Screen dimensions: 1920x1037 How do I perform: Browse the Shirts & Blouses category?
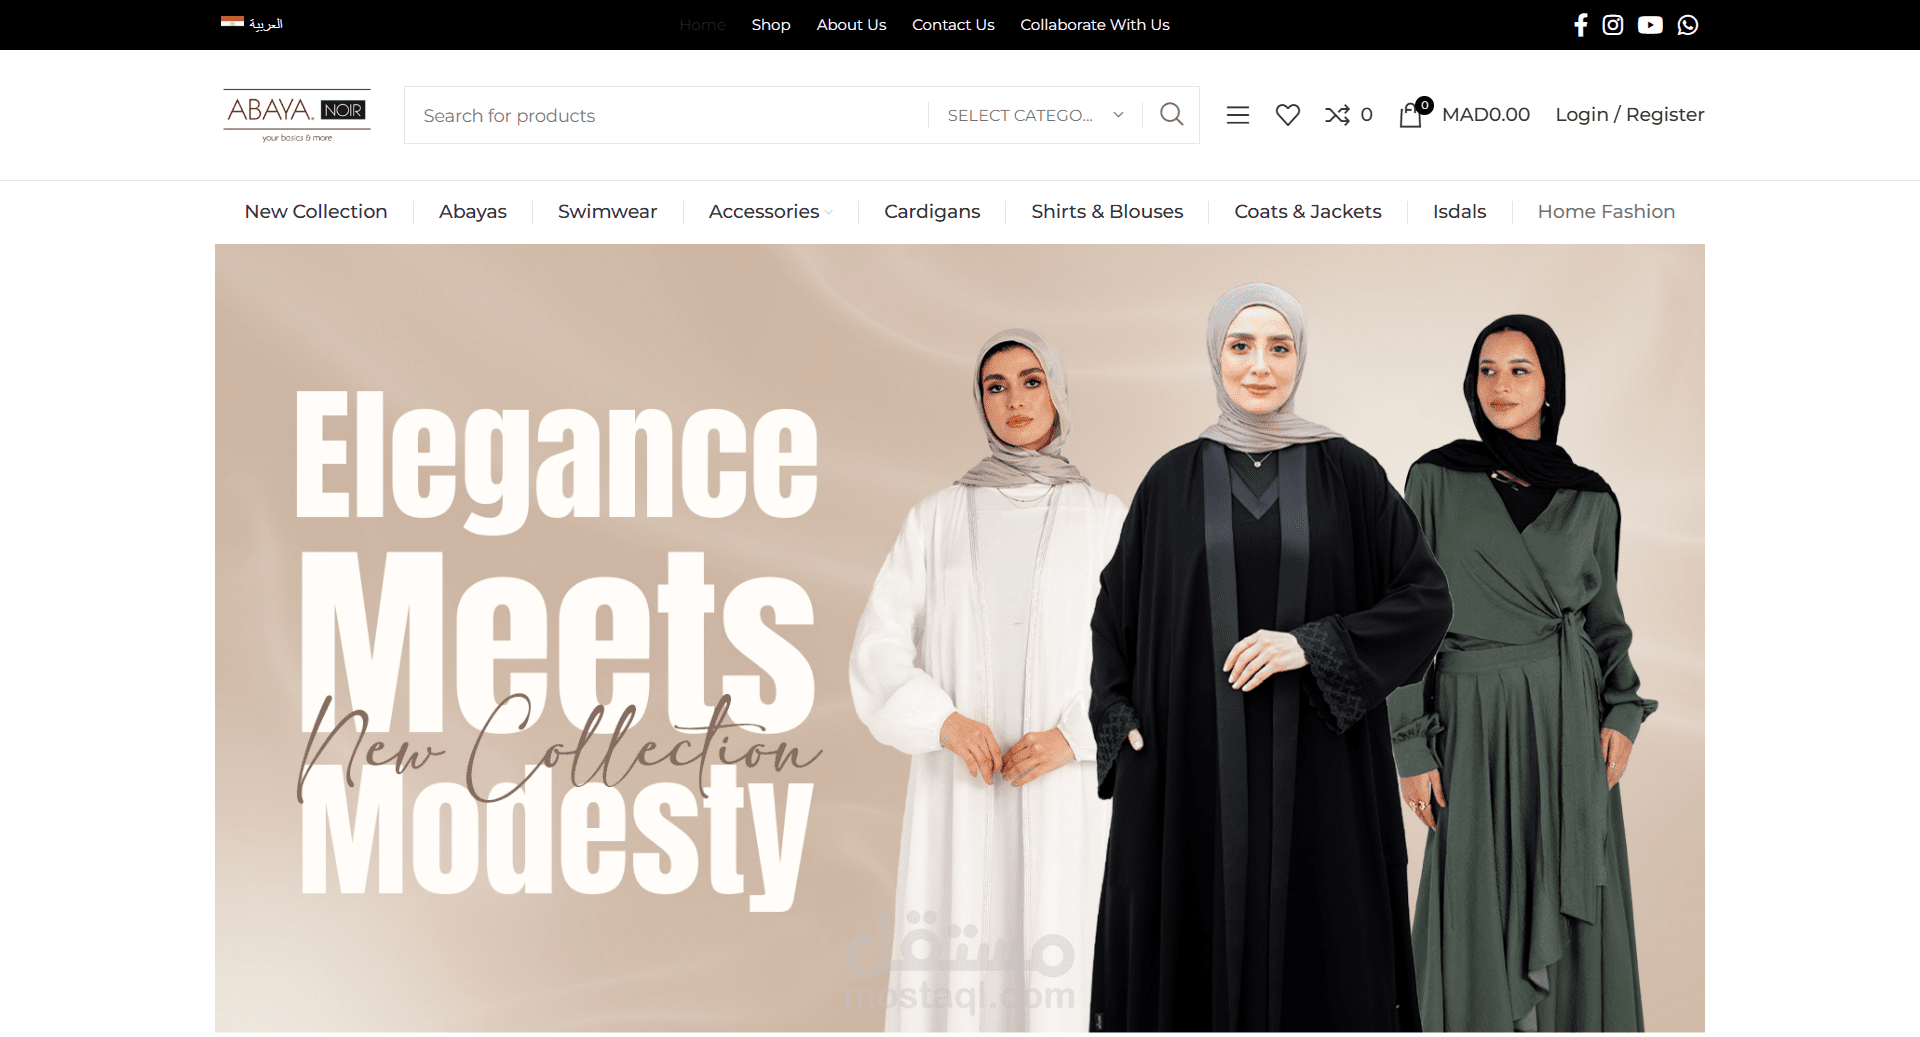(1107, 212)
